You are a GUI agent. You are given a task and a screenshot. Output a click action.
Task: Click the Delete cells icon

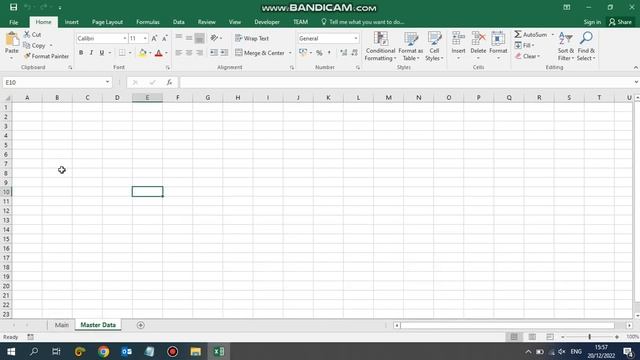478,40
